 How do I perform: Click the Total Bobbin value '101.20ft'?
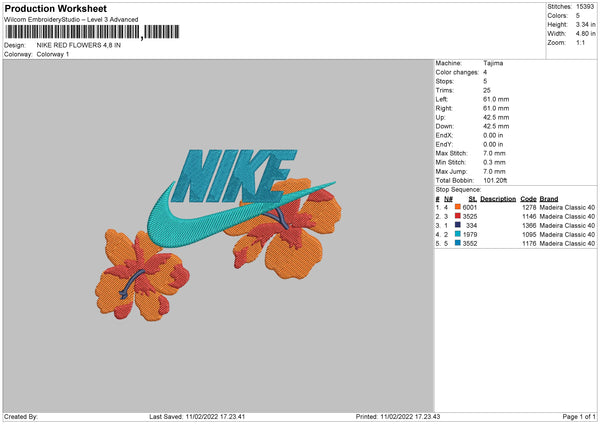(x=496, y=180)
